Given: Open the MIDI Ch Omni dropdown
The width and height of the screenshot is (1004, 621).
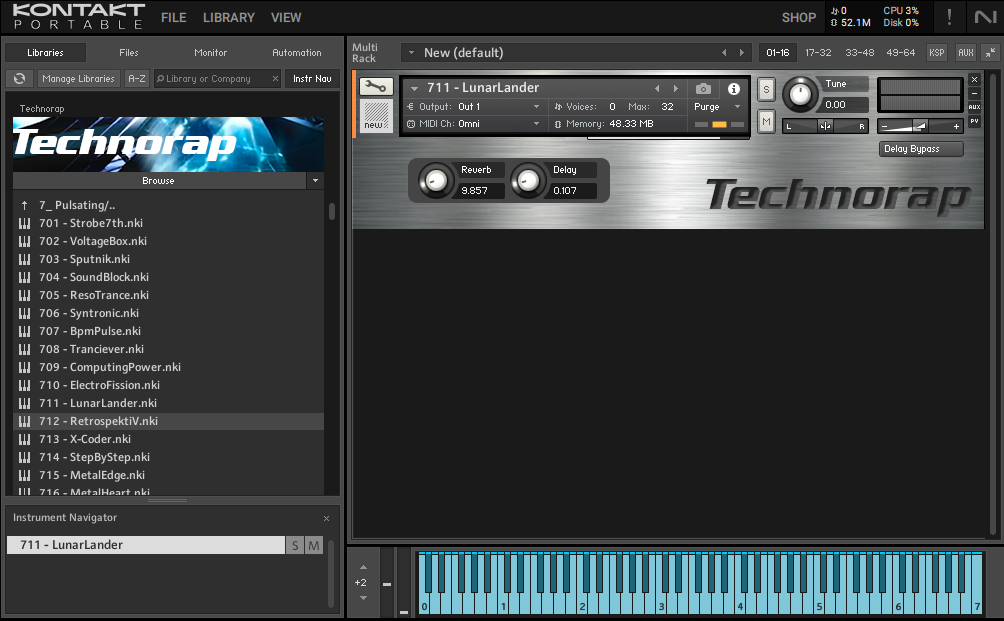Looking at the screenshot, I should click(x=537, y=124).
